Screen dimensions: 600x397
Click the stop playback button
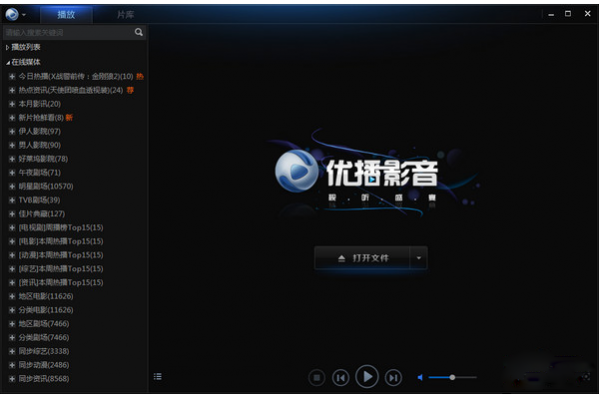tap(316, 378)
